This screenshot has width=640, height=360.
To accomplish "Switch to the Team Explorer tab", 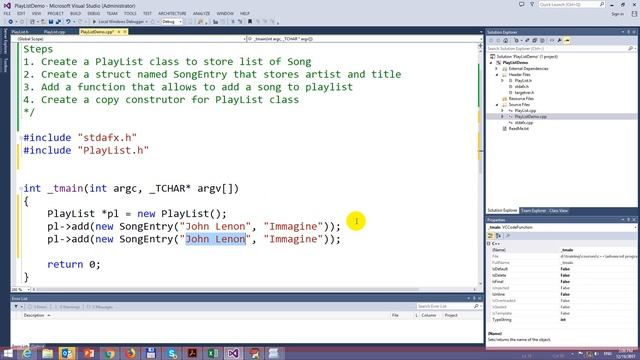I will 533,211.
